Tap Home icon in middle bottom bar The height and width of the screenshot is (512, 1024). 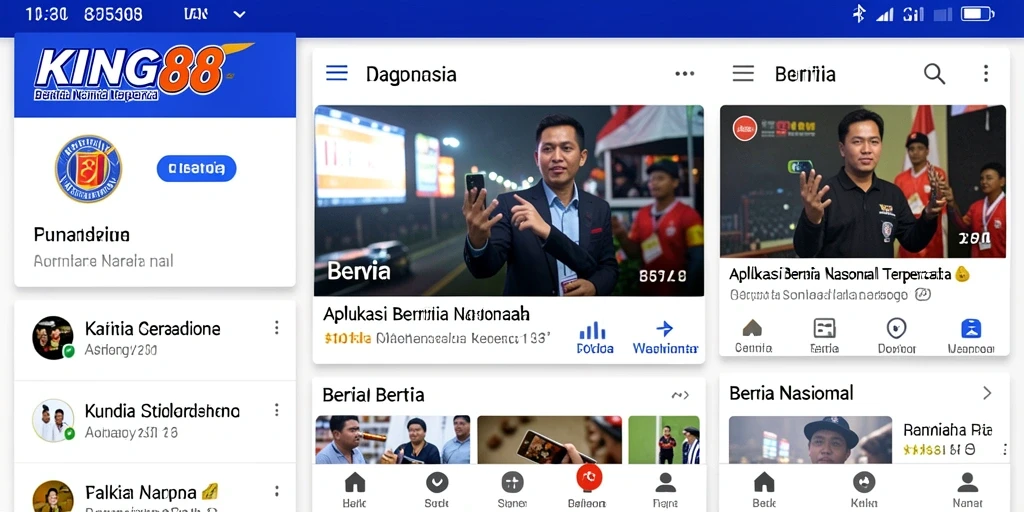tap(355, 483)
